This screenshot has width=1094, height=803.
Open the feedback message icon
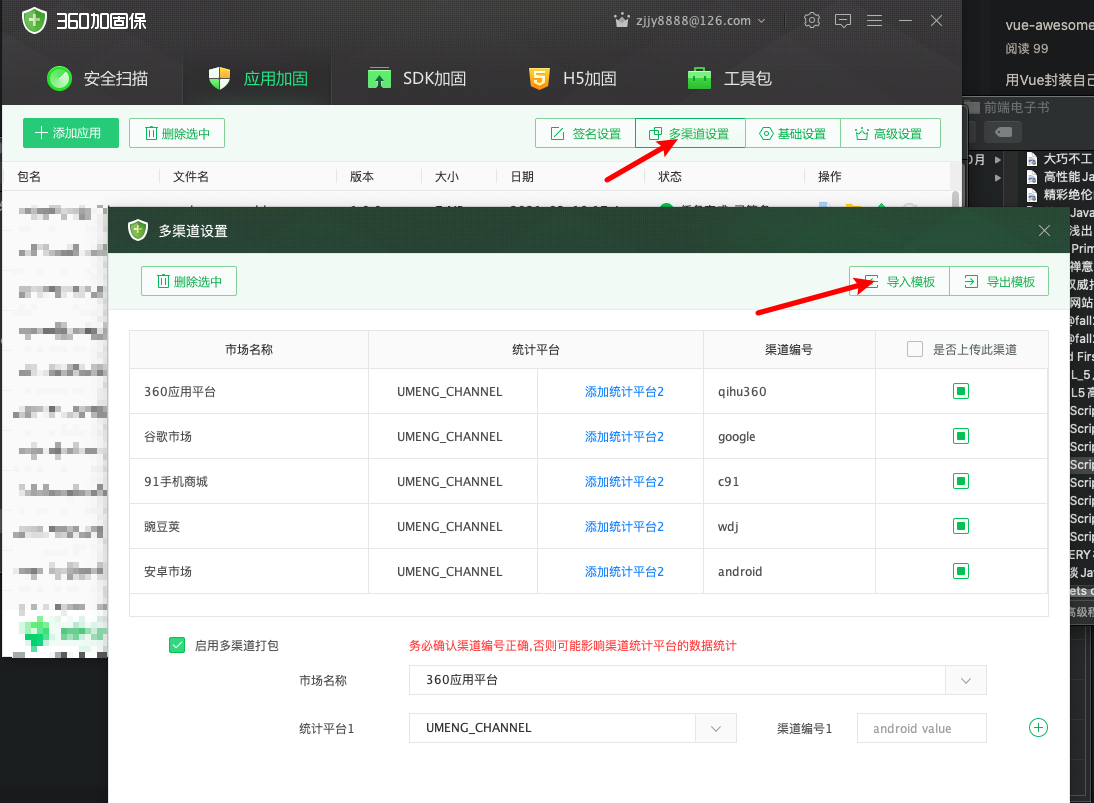(843, 21)
